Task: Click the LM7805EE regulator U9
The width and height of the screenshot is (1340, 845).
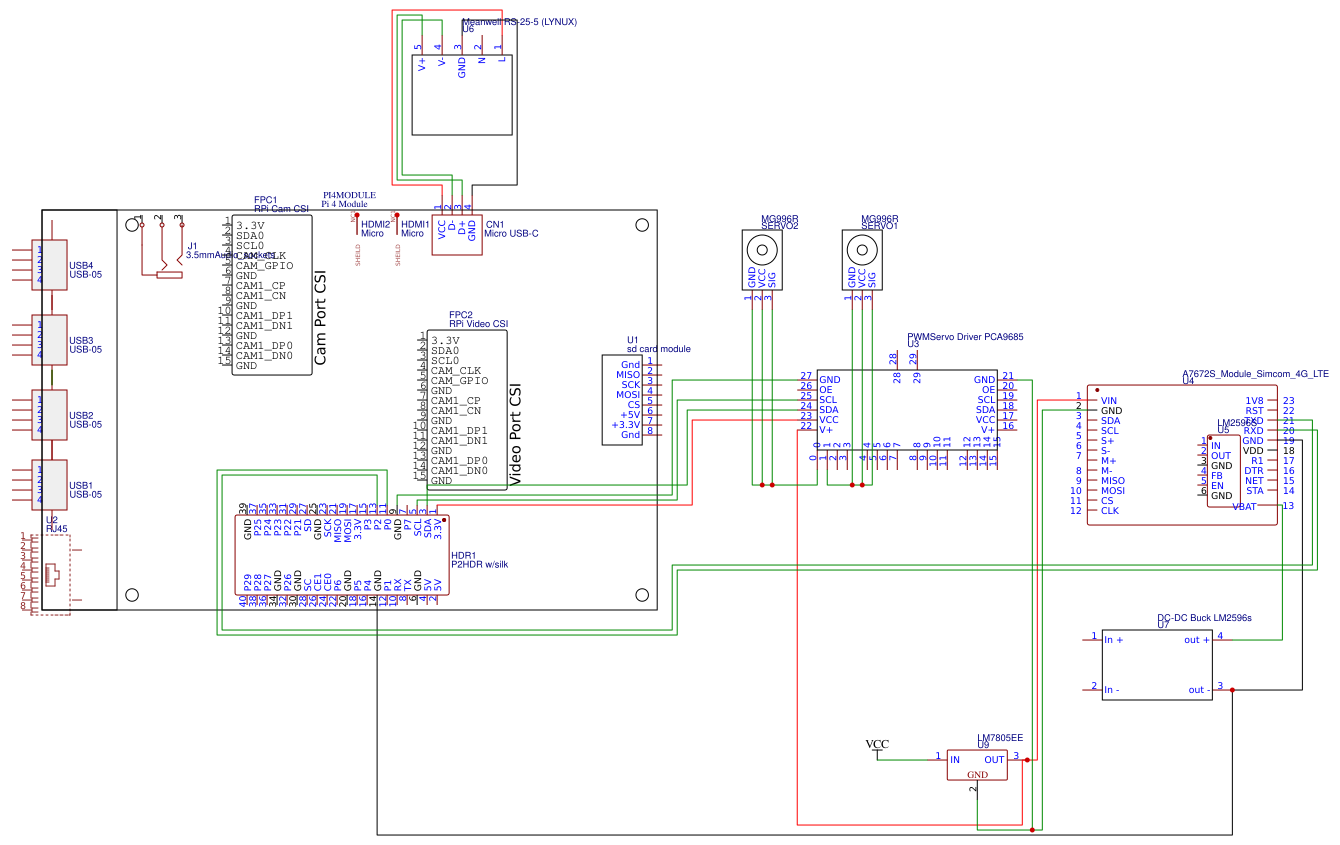Action: (977, 763)
